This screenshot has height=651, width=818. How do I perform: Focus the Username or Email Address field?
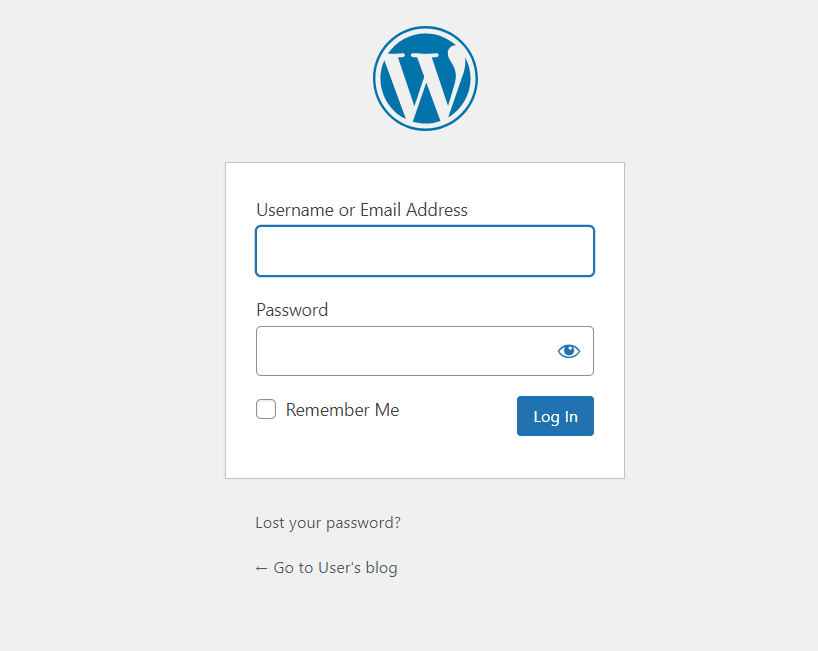pos(425,251)
